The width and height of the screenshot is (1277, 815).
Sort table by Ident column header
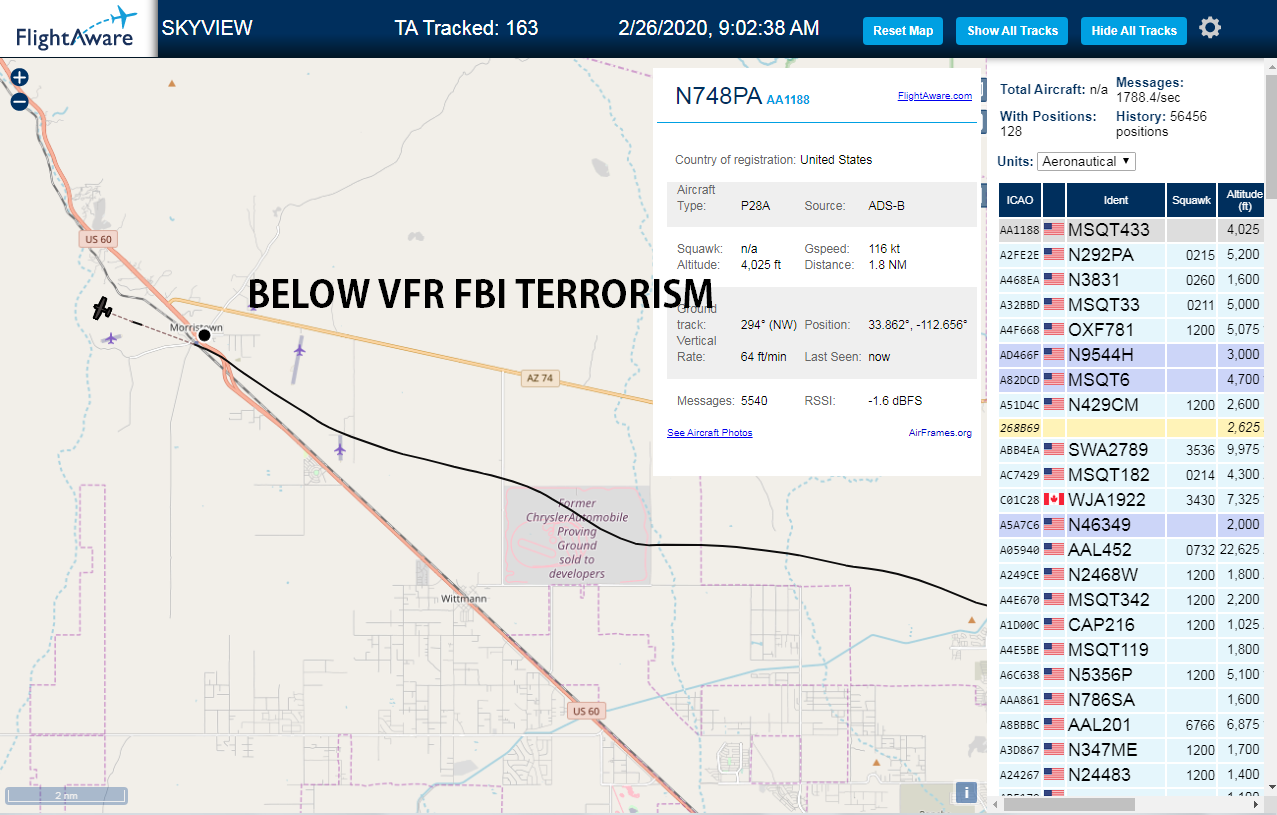[x=1116, y=200]
